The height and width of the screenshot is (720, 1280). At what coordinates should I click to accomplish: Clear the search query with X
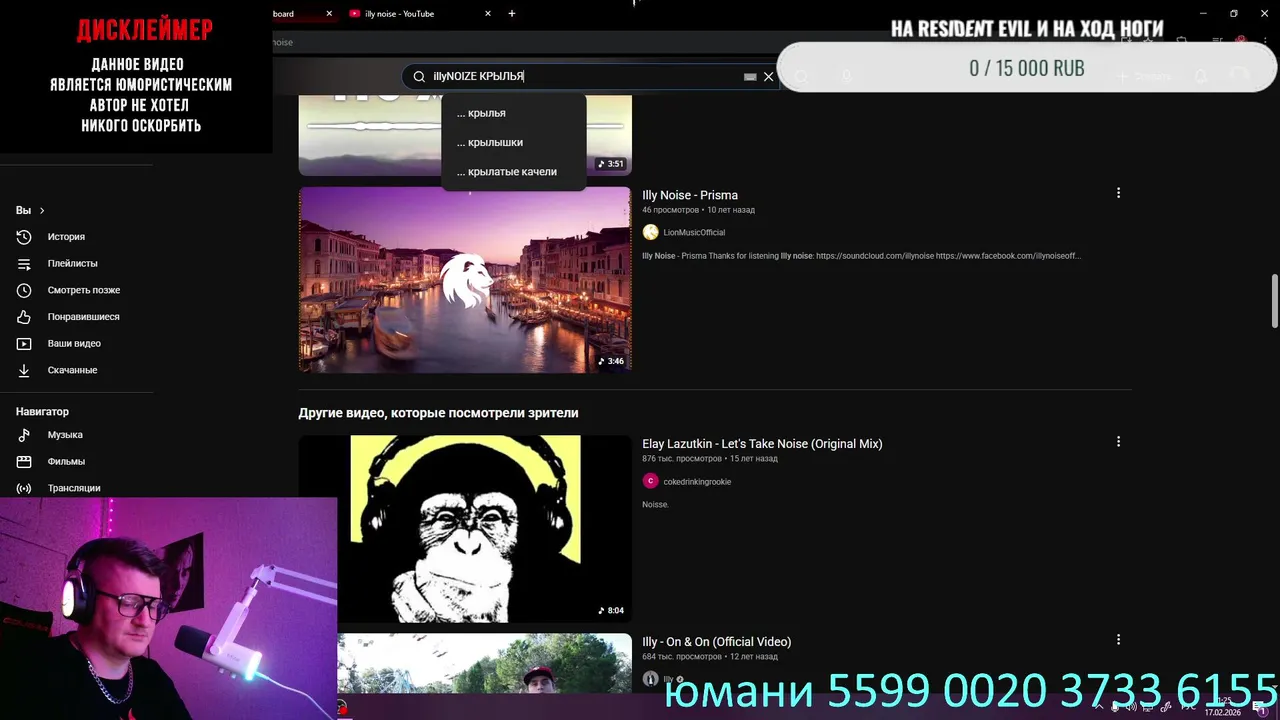(768, 77)
